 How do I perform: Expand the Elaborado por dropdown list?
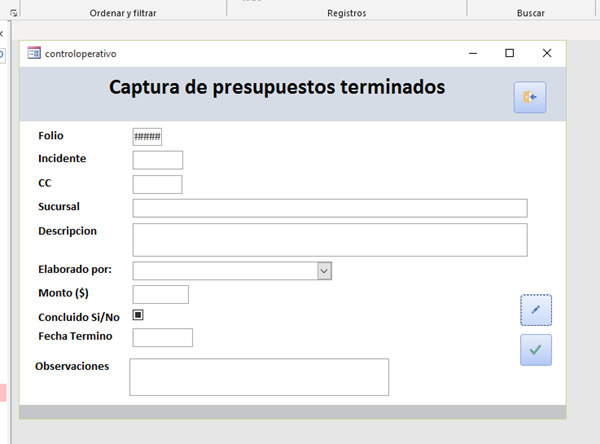coord(324,270)
